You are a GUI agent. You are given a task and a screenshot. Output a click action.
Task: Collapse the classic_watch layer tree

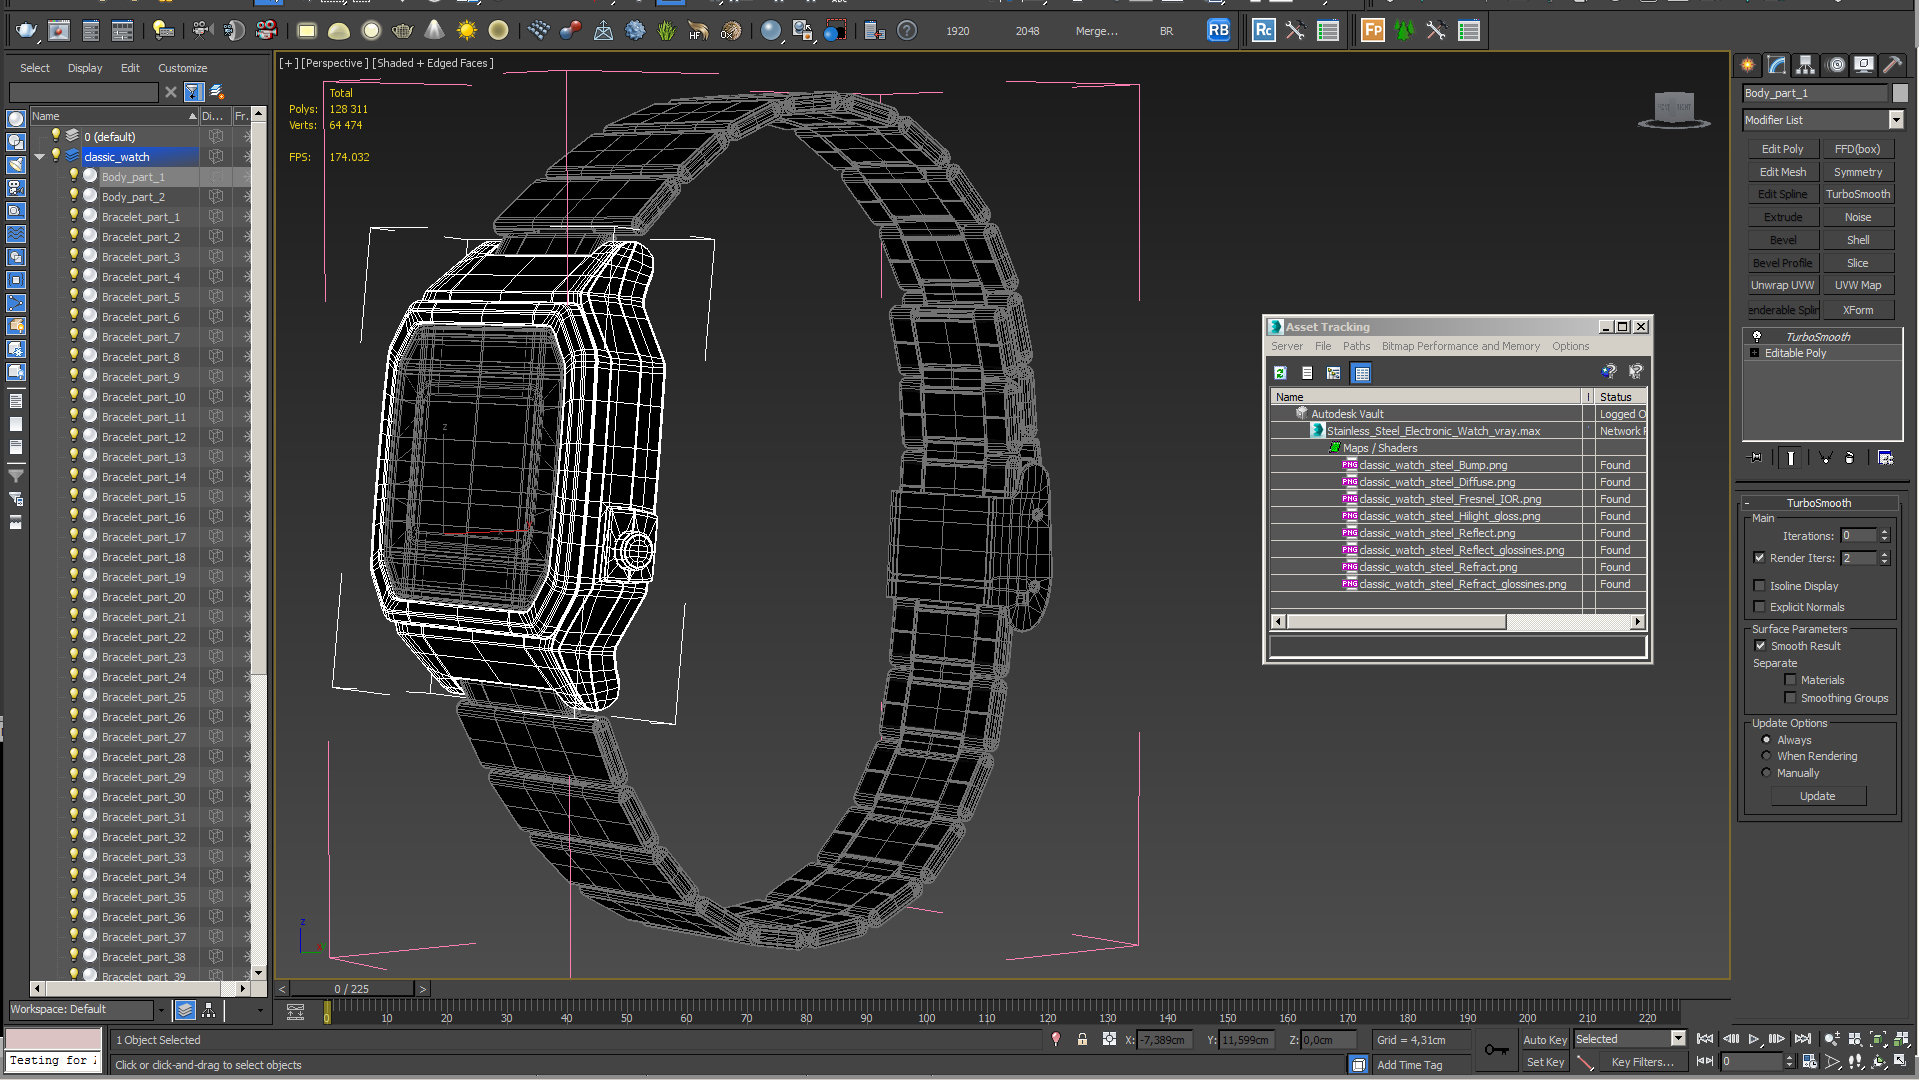point(39,157)
